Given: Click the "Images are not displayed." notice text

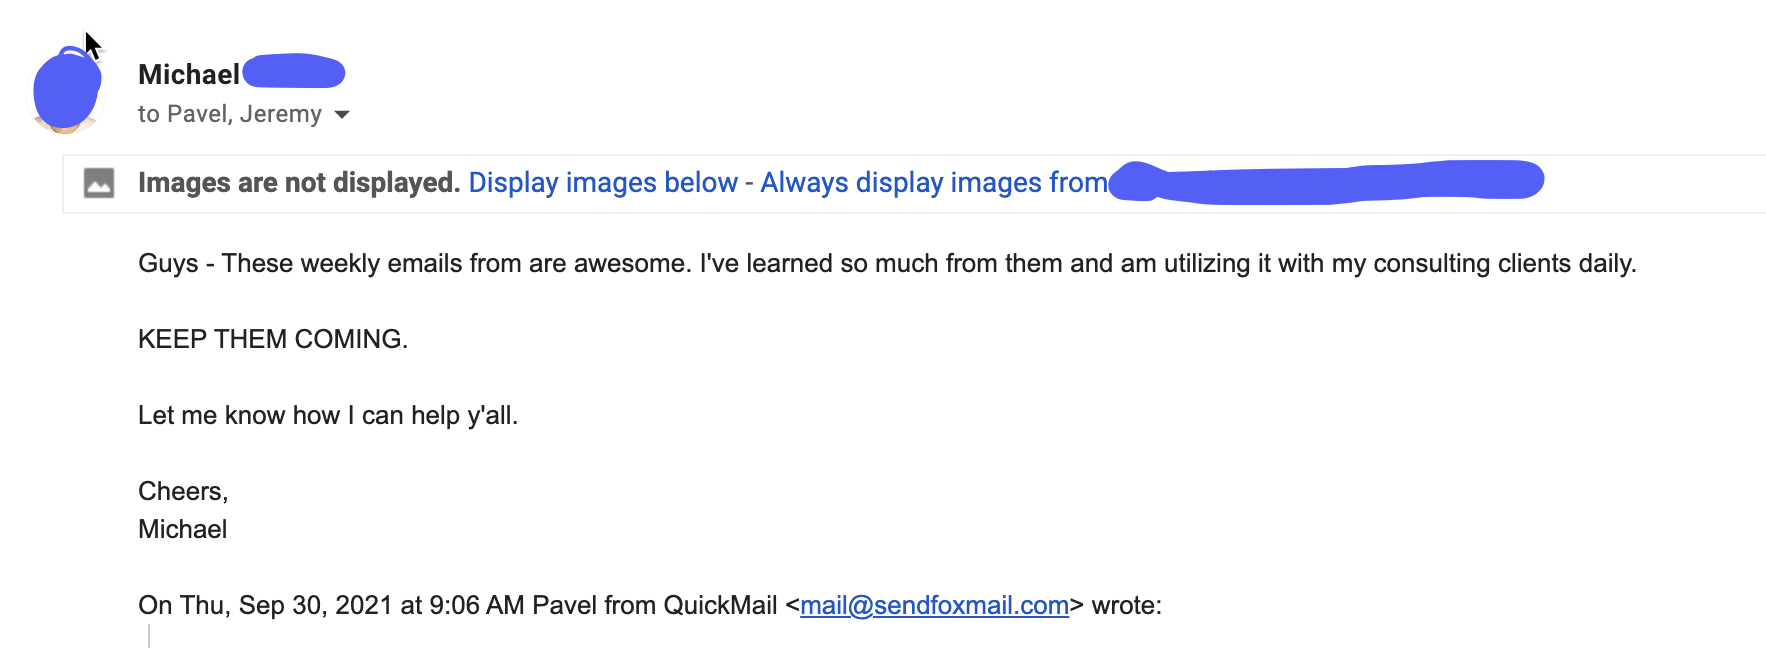Looking at the screenshot, I should click(x=298, y=183).
